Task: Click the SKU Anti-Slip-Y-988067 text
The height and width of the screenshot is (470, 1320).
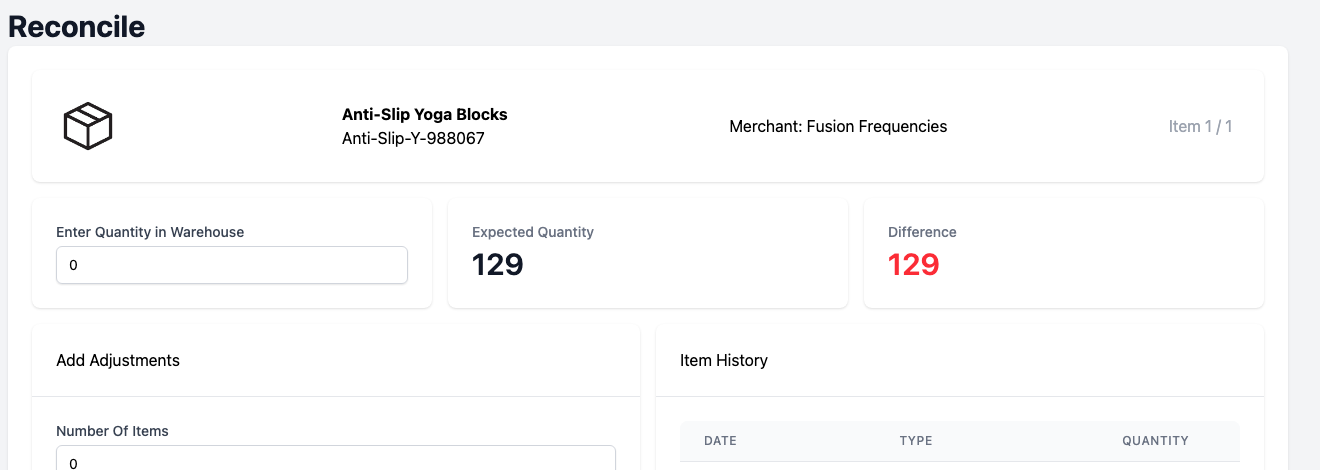Action: [x=413, y=138]
